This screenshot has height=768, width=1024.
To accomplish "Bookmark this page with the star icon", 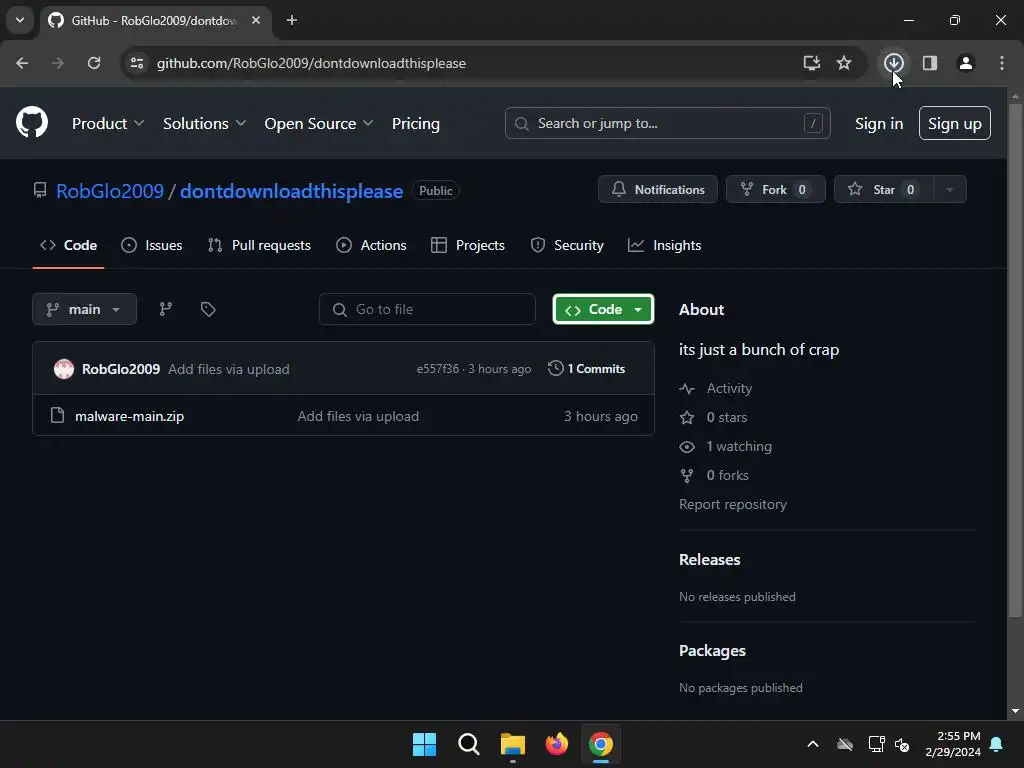I will (x=844, y=63).
